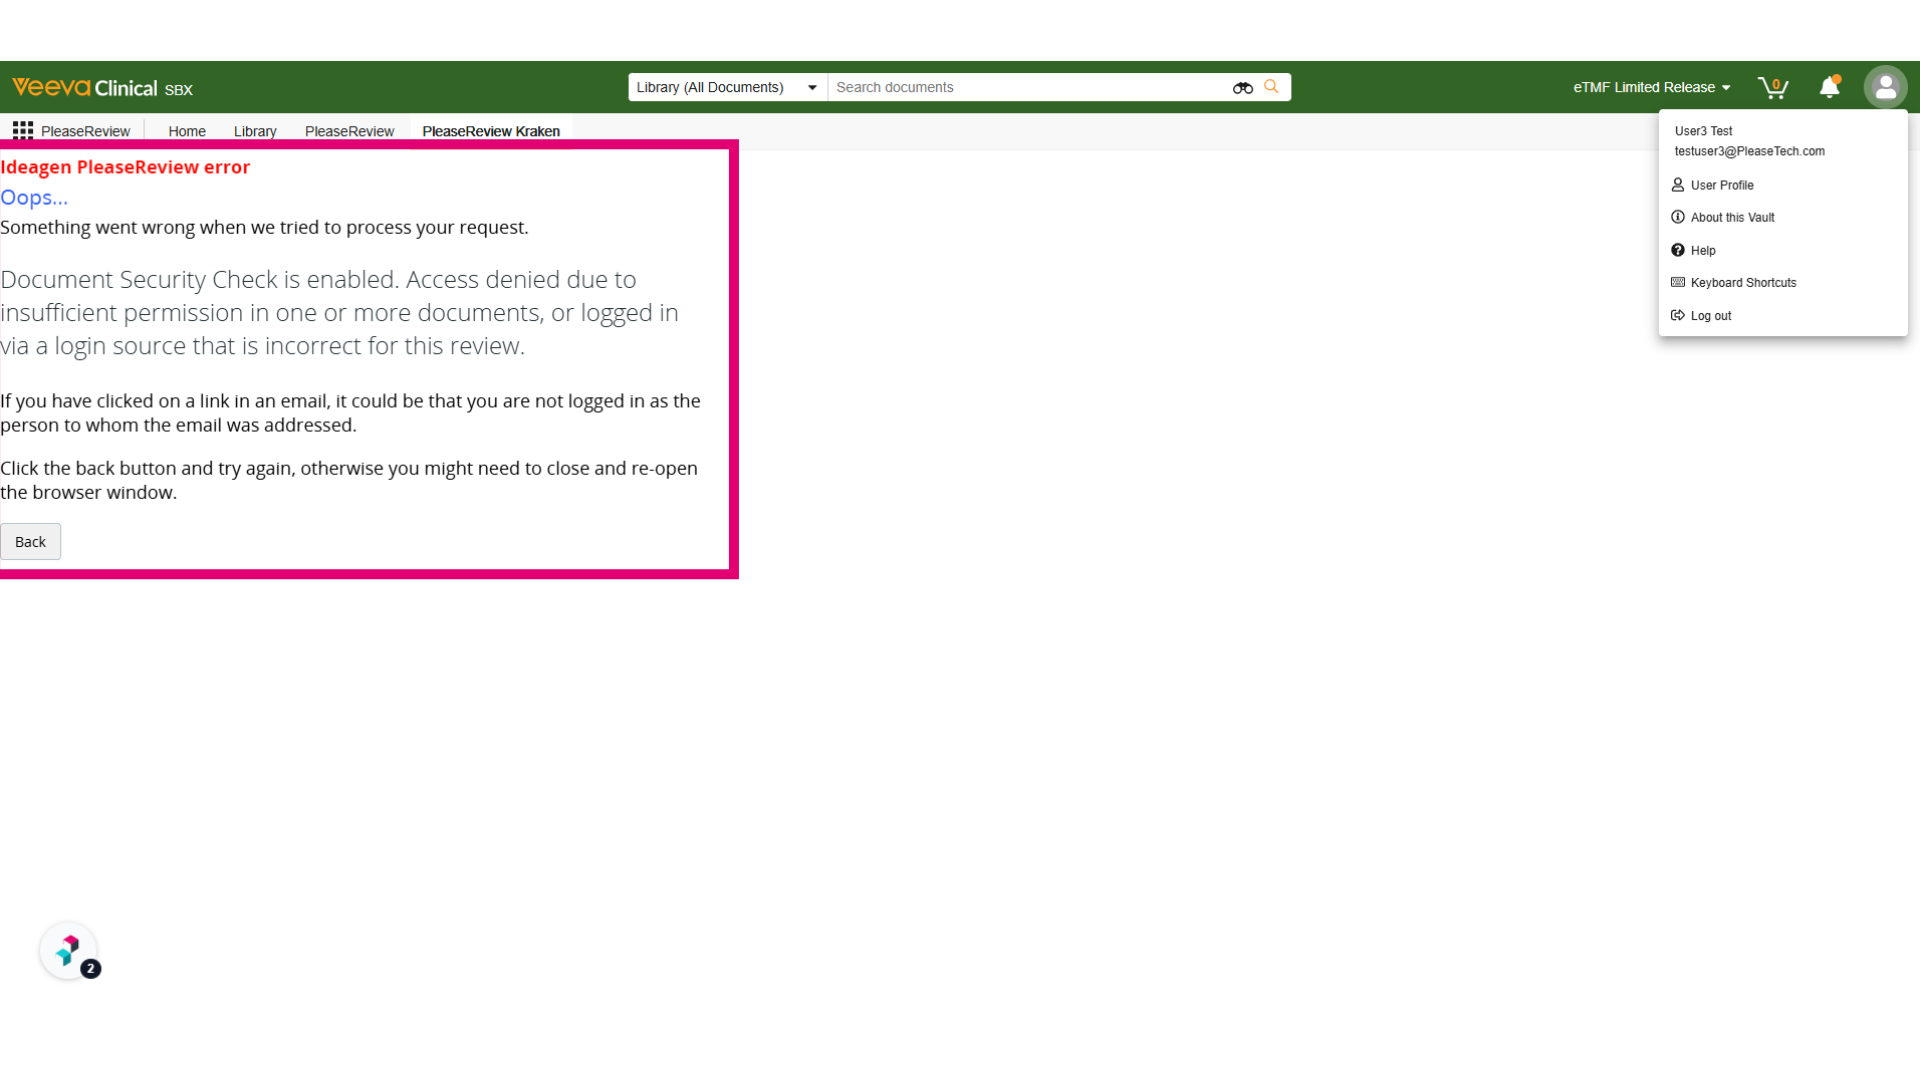The width and height of the screenshot is (1920, 1080).
Task: Click the user avatar icon
Action: [x=1885, y=87]
